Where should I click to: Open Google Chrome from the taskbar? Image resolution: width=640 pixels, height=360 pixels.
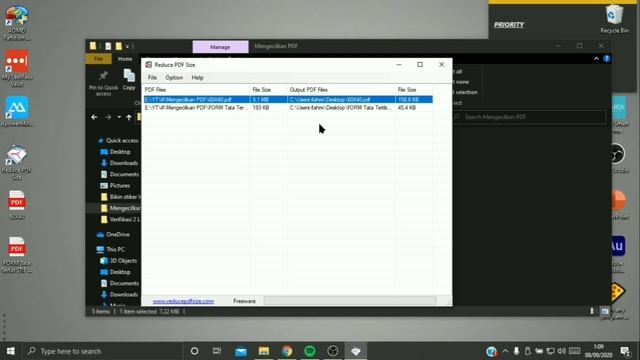[287, 351]
